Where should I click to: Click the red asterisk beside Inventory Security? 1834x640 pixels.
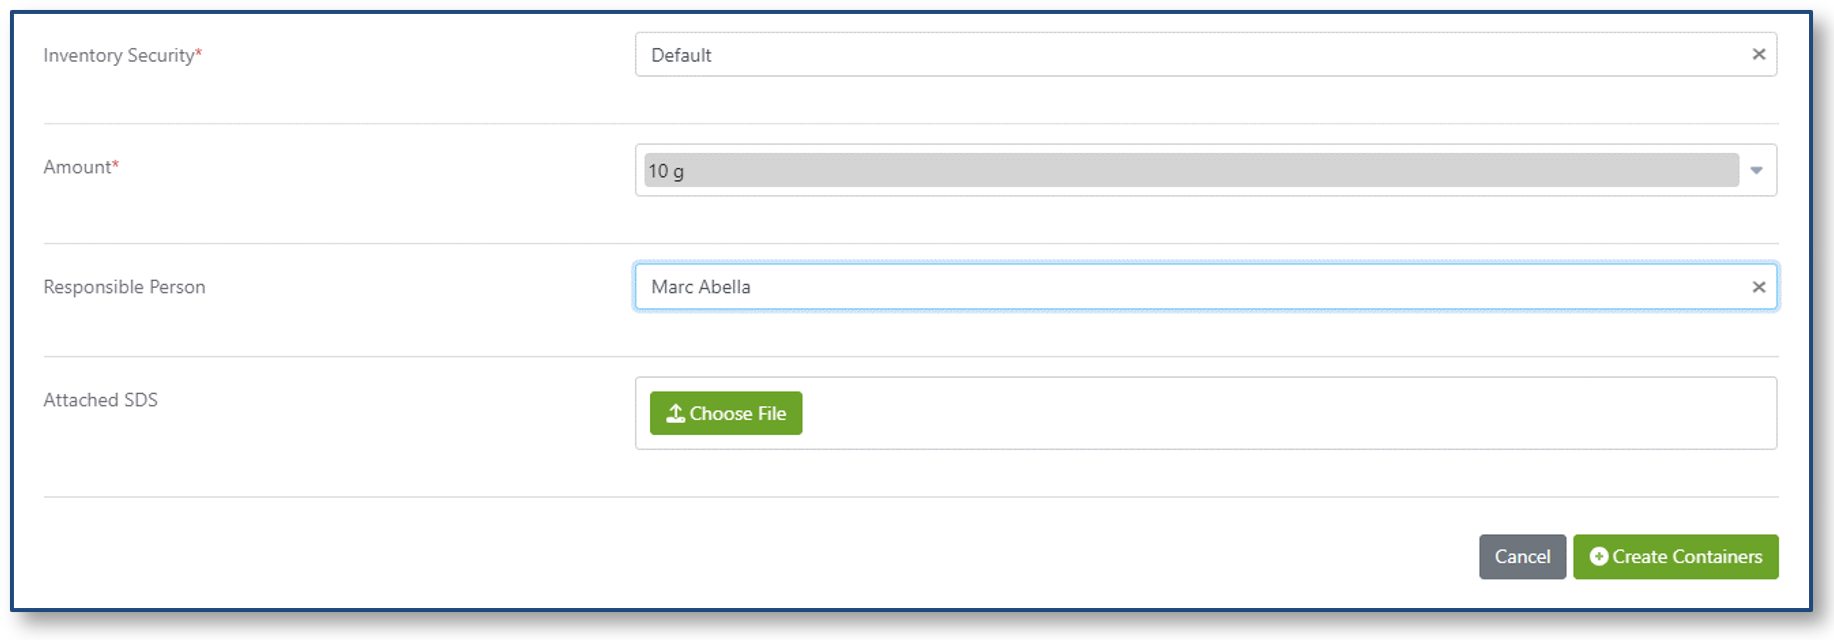[x=198, y=51]
